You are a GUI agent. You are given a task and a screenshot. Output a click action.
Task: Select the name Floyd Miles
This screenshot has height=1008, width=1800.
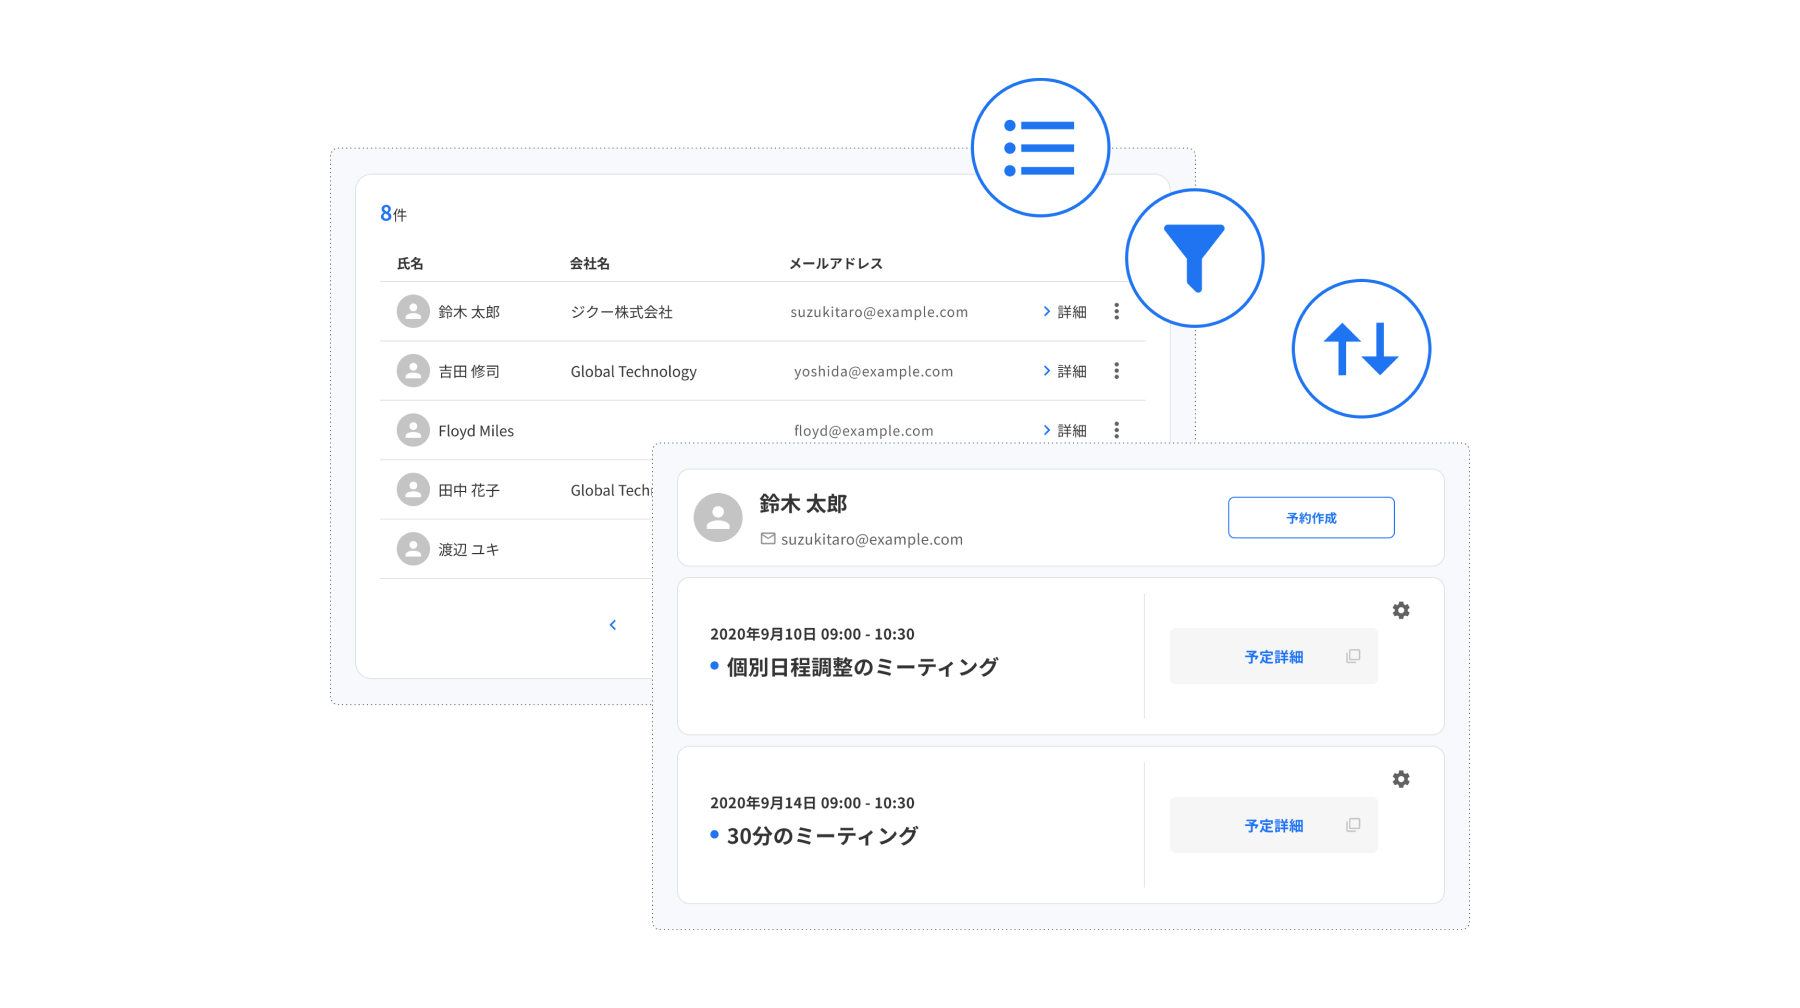[x=476, y=431]
